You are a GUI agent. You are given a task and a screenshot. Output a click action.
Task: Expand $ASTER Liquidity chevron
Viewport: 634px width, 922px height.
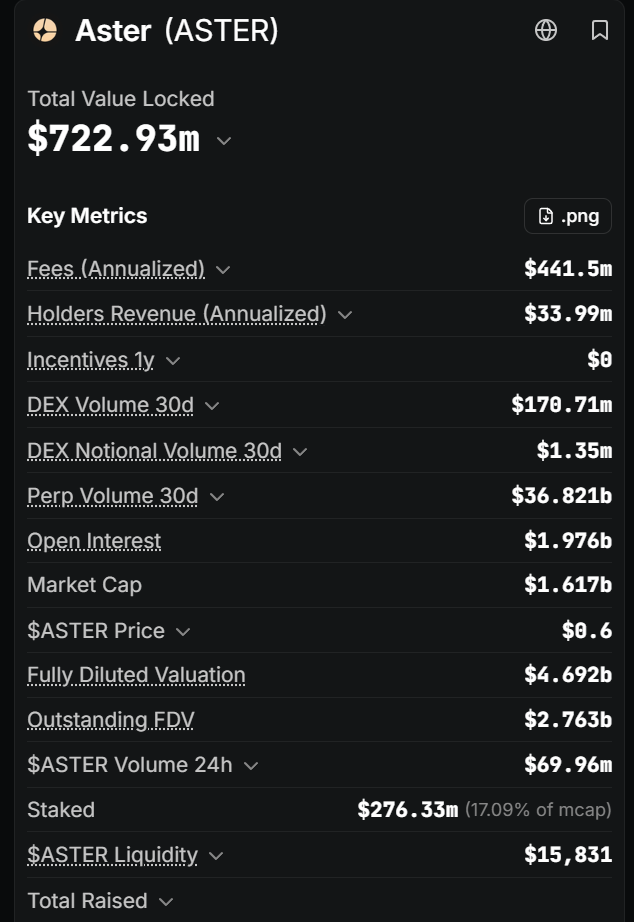pyautogui.click(x=216, y=856)
